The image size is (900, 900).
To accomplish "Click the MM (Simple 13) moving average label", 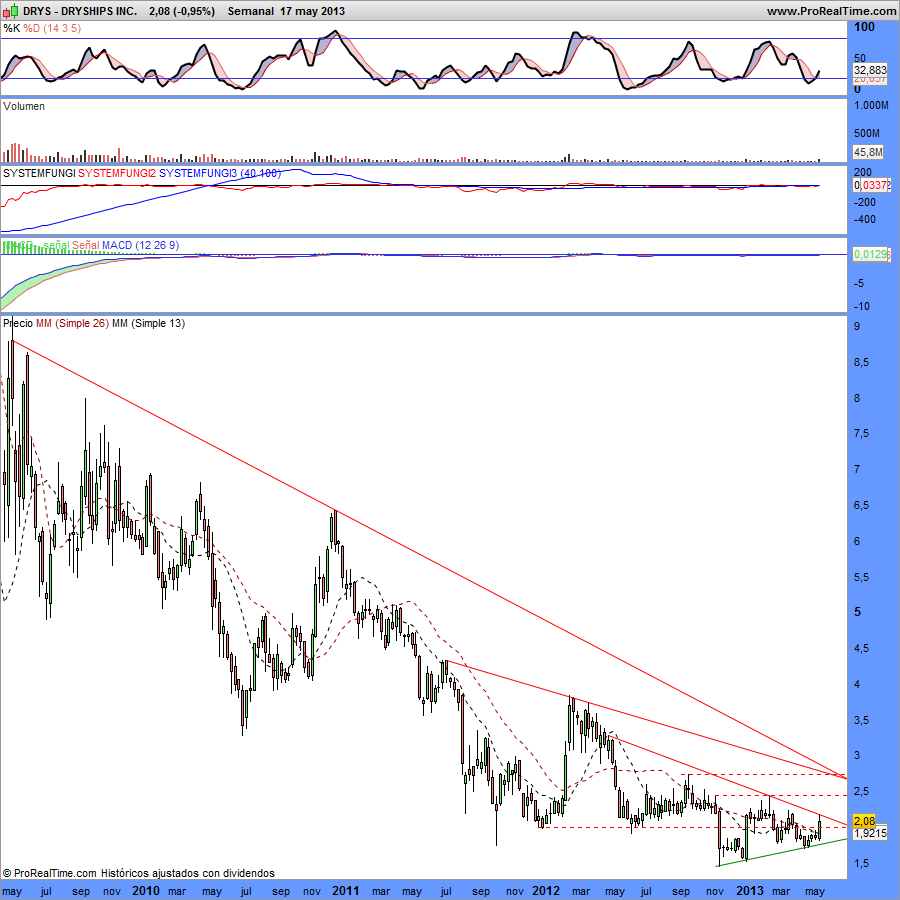I will tap(148, 323).
